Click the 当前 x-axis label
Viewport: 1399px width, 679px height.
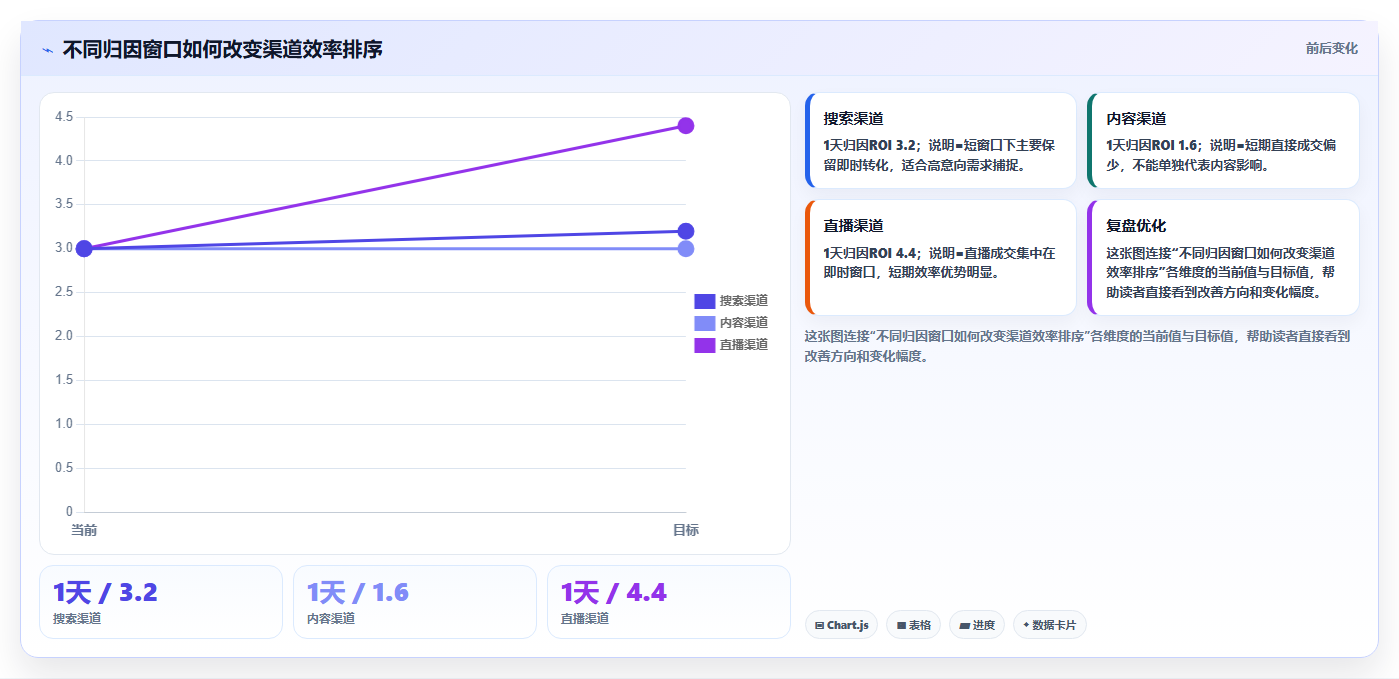tap(84, 530)
